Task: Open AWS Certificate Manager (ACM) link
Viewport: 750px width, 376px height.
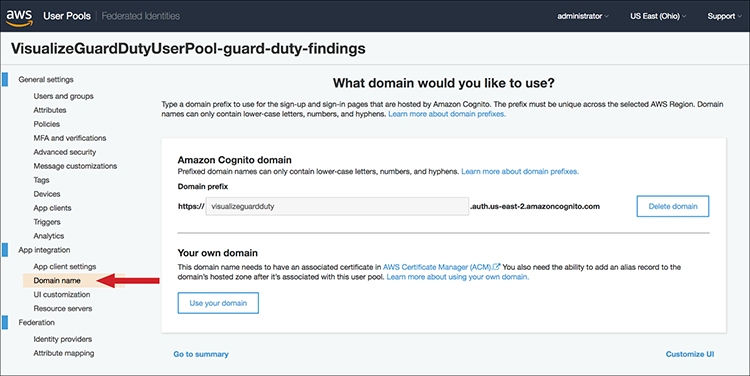Action: click(438, 267)
